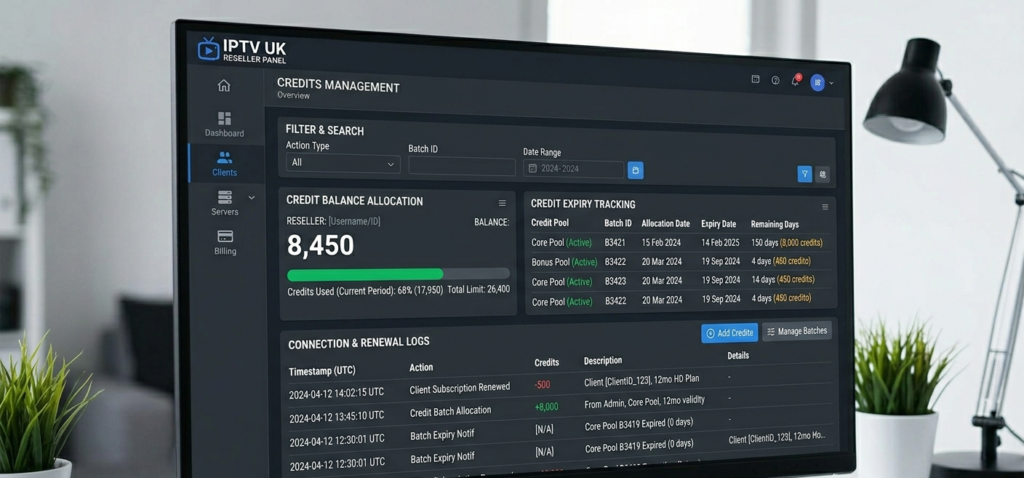Open Servers in the sidebar
The height and width of the screenshot is (478, 1024).
tap(225, 203)
